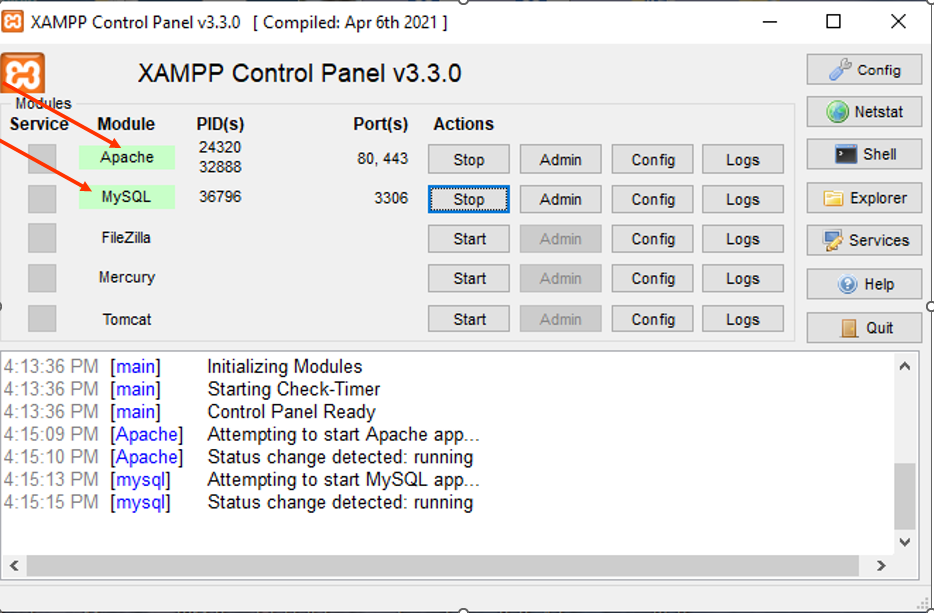The height and width of the screenshot is (613, 934).
Task: Click MySQL PID 36796
Action: coord(220,197)
